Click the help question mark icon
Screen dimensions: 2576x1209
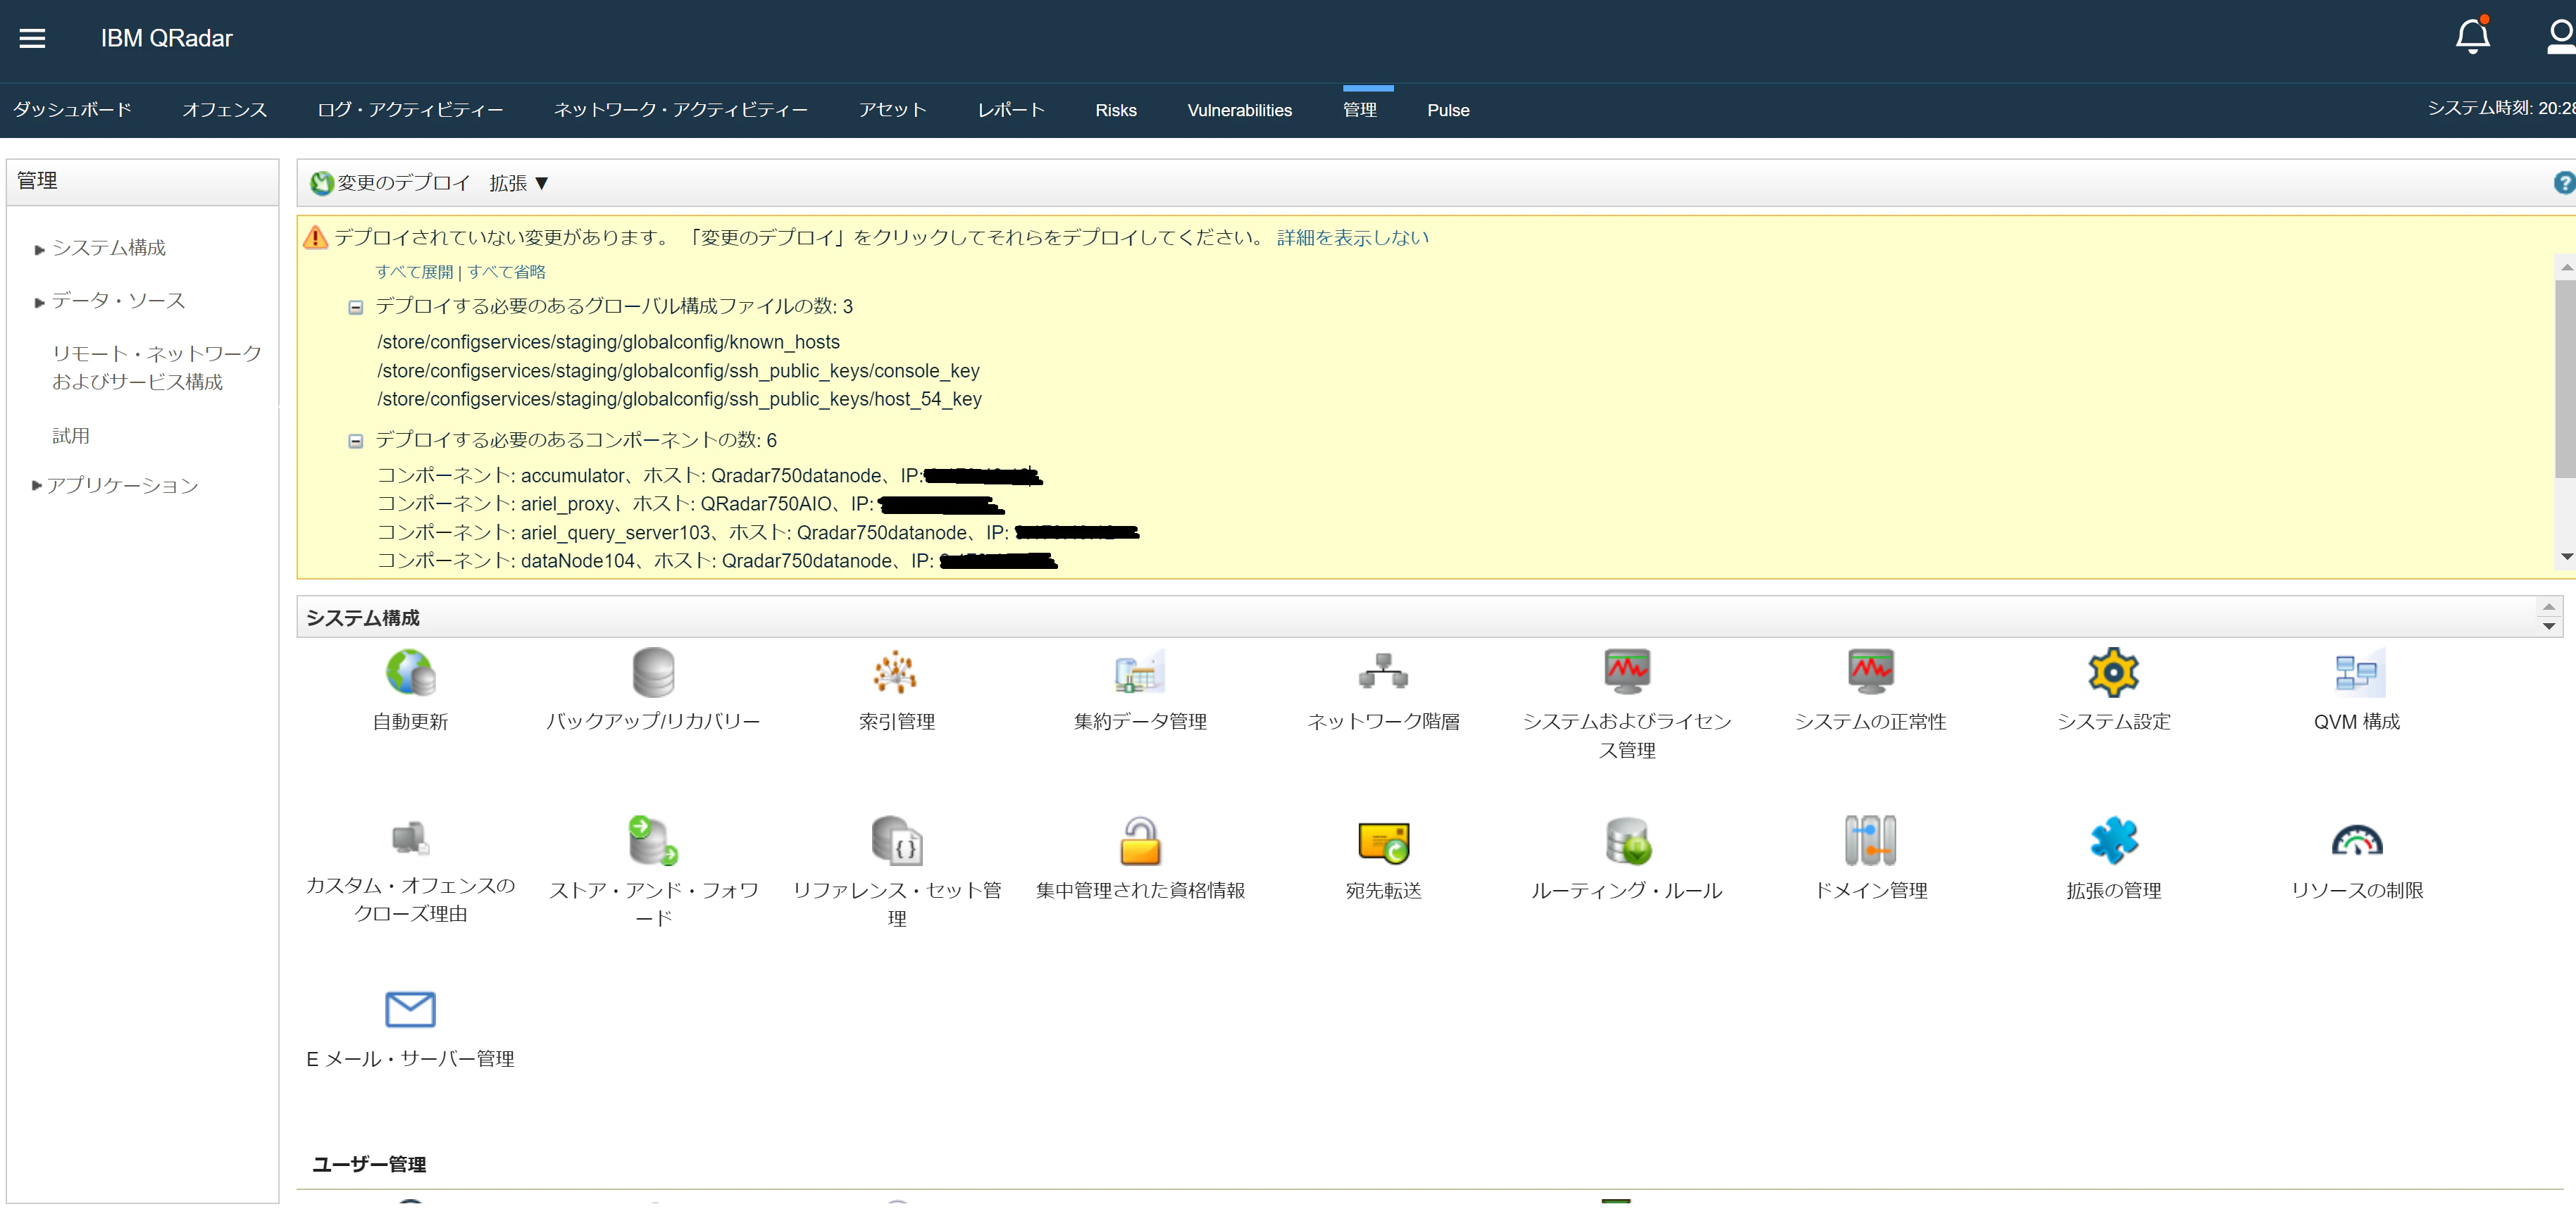coord(2564,182)
